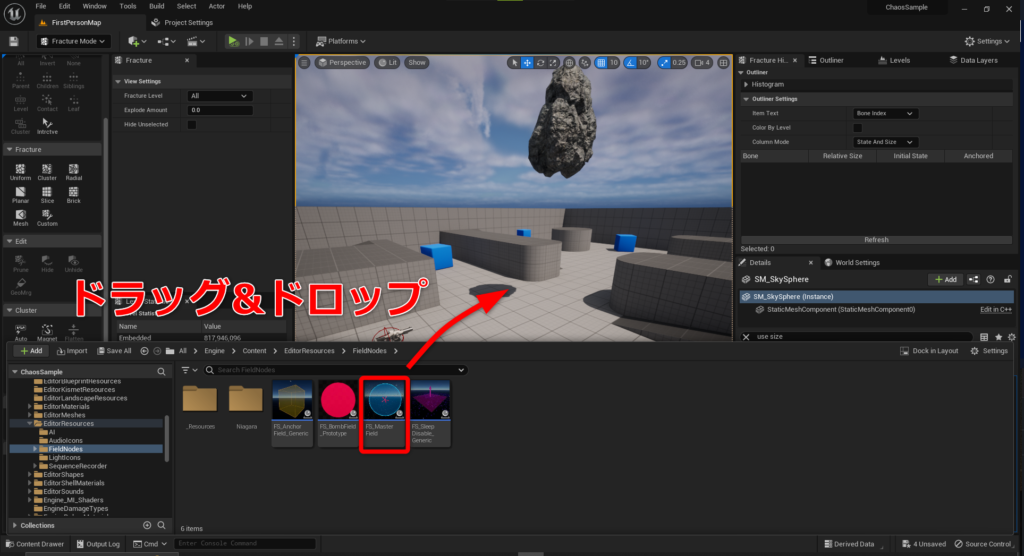Activate the Interactive selection tool
Viewport: 1024px width, 556px height.
tap(47, 126)
